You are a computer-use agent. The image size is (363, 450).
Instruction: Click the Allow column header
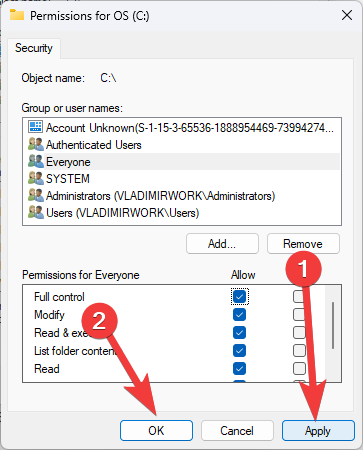tap(243, 275)
